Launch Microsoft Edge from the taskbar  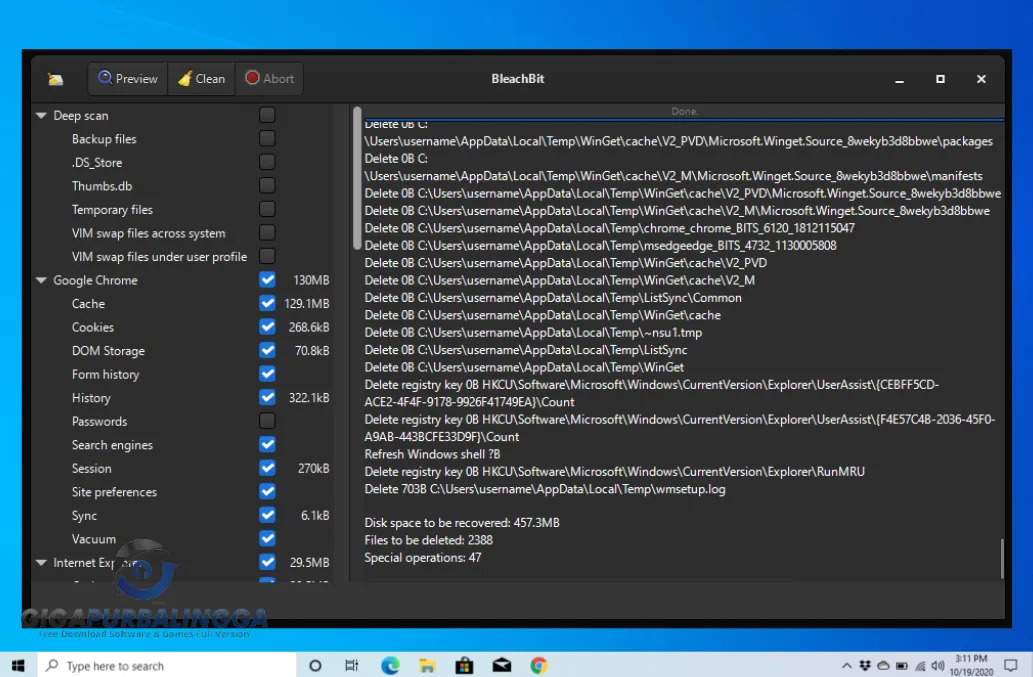tap(390, 666)
